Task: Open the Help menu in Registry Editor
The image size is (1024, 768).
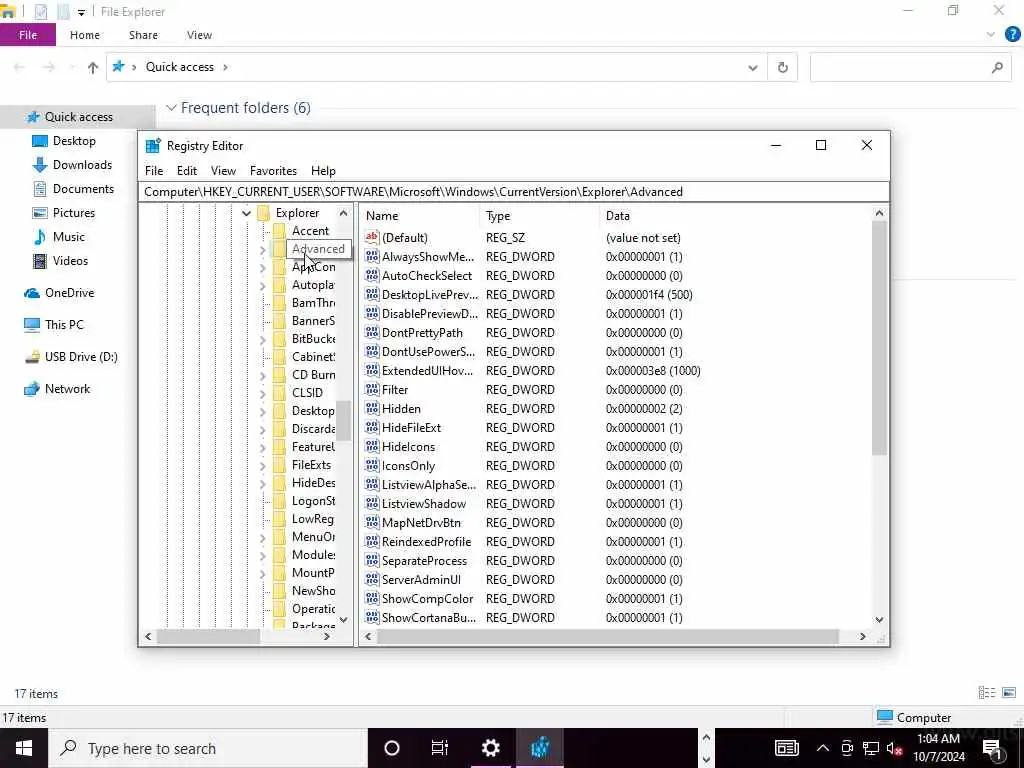Action: (x=323, y=170)
